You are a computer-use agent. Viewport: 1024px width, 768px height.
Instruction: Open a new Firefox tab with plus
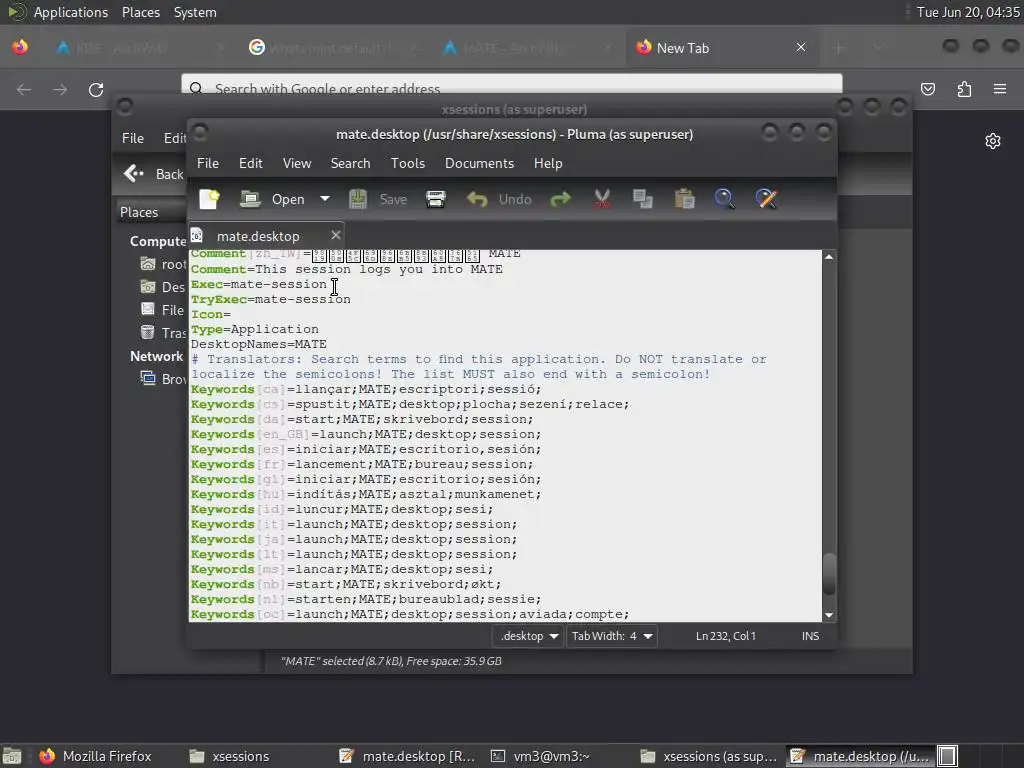point(839,48)
